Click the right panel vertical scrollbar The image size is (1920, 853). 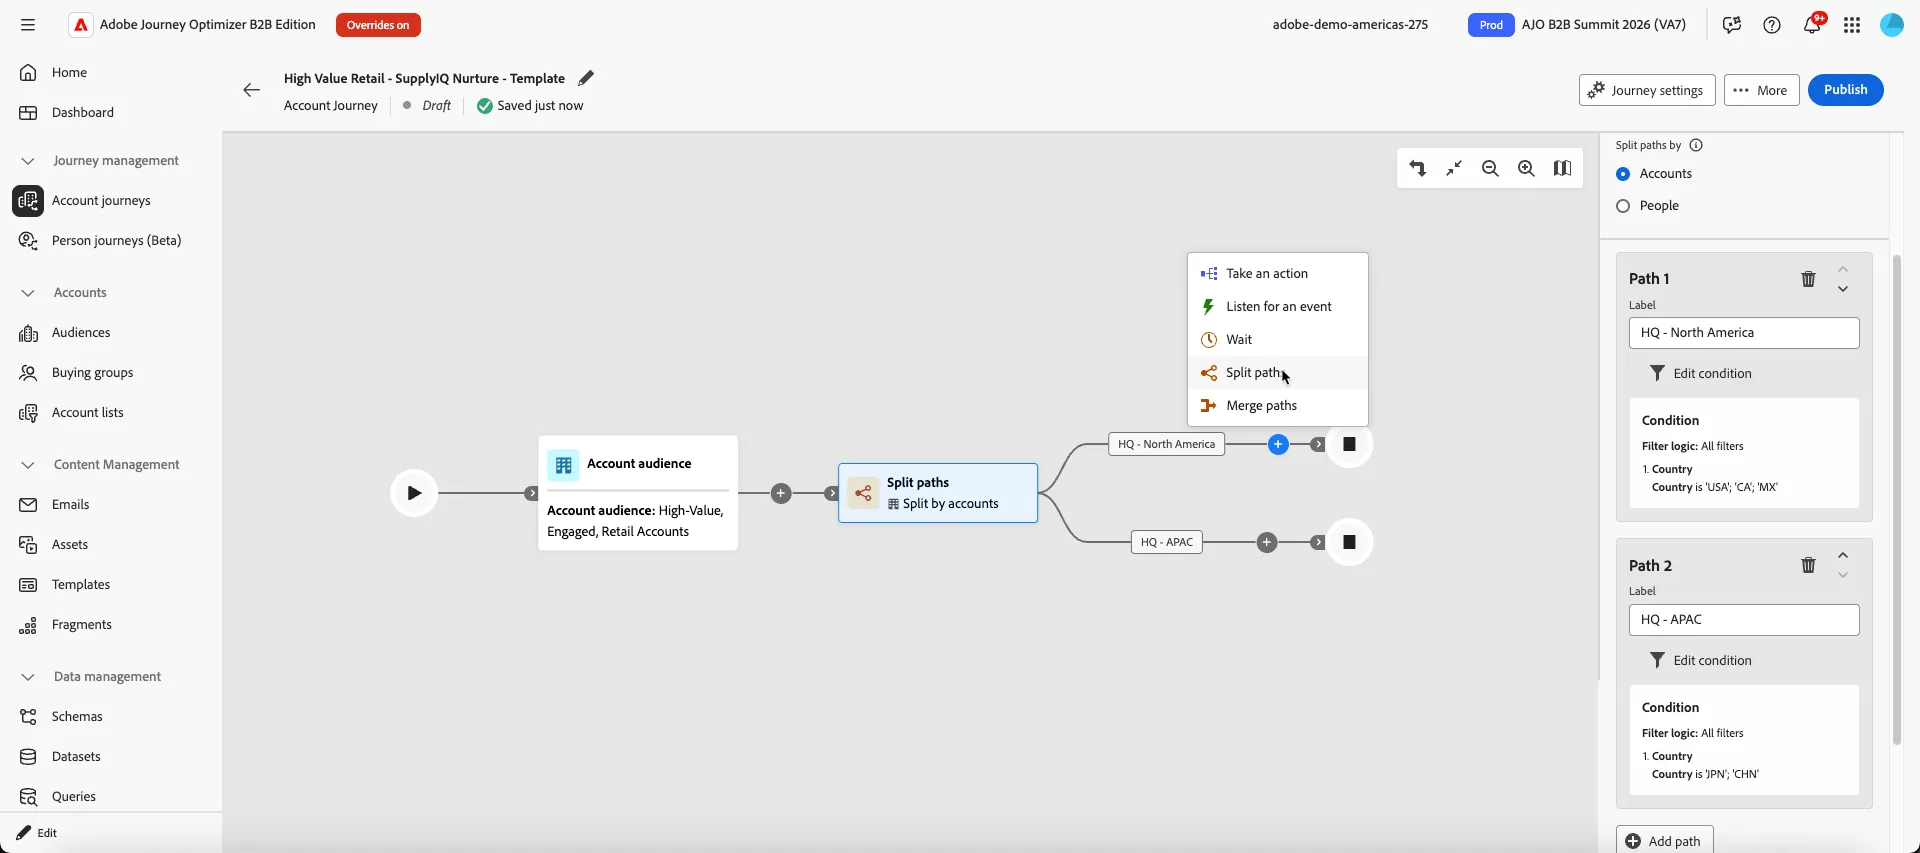pyautogui.click(x=1896, y=500)
